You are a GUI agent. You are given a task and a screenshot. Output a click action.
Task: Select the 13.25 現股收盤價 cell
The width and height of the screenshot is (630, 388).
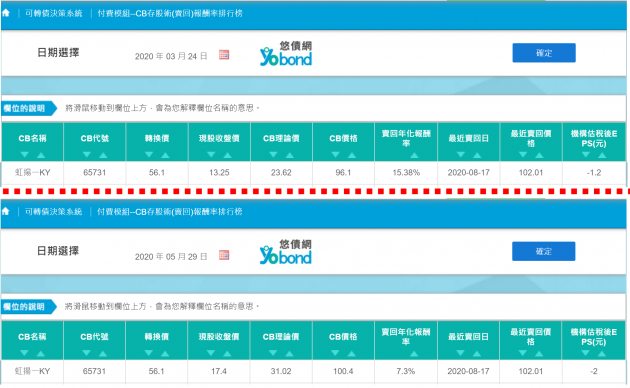point(219,173)
